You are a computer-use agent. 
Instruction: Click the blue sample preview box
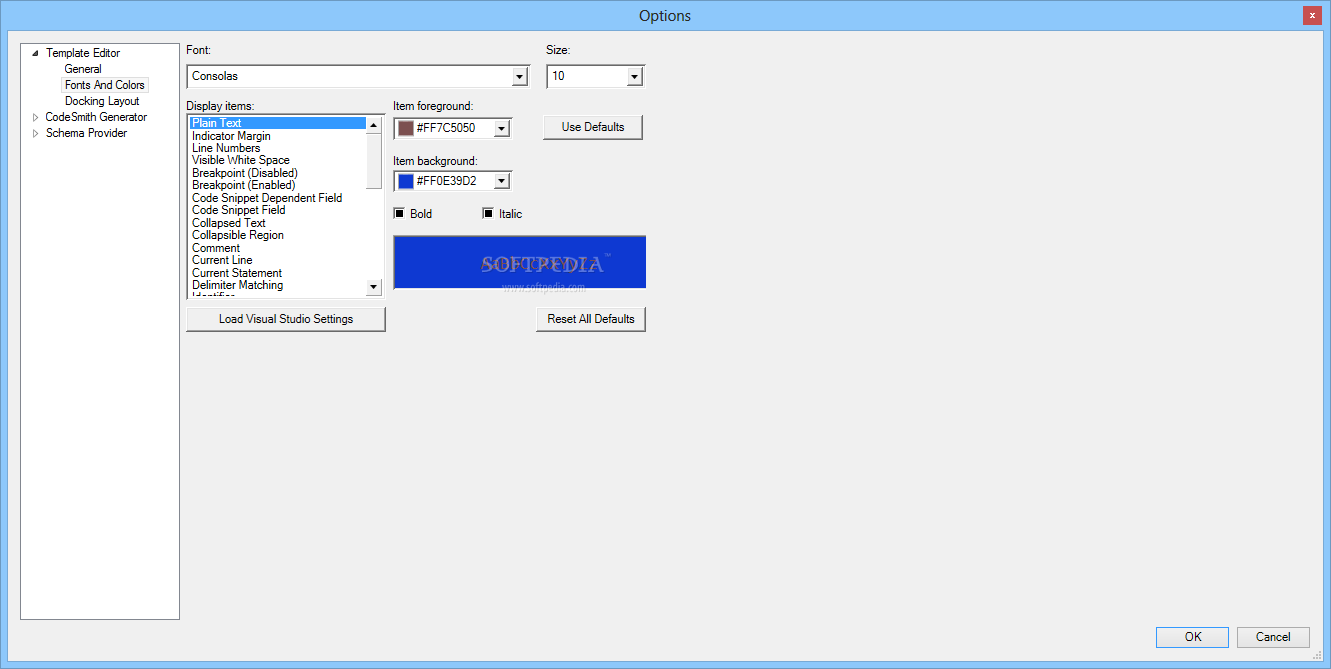520,262
